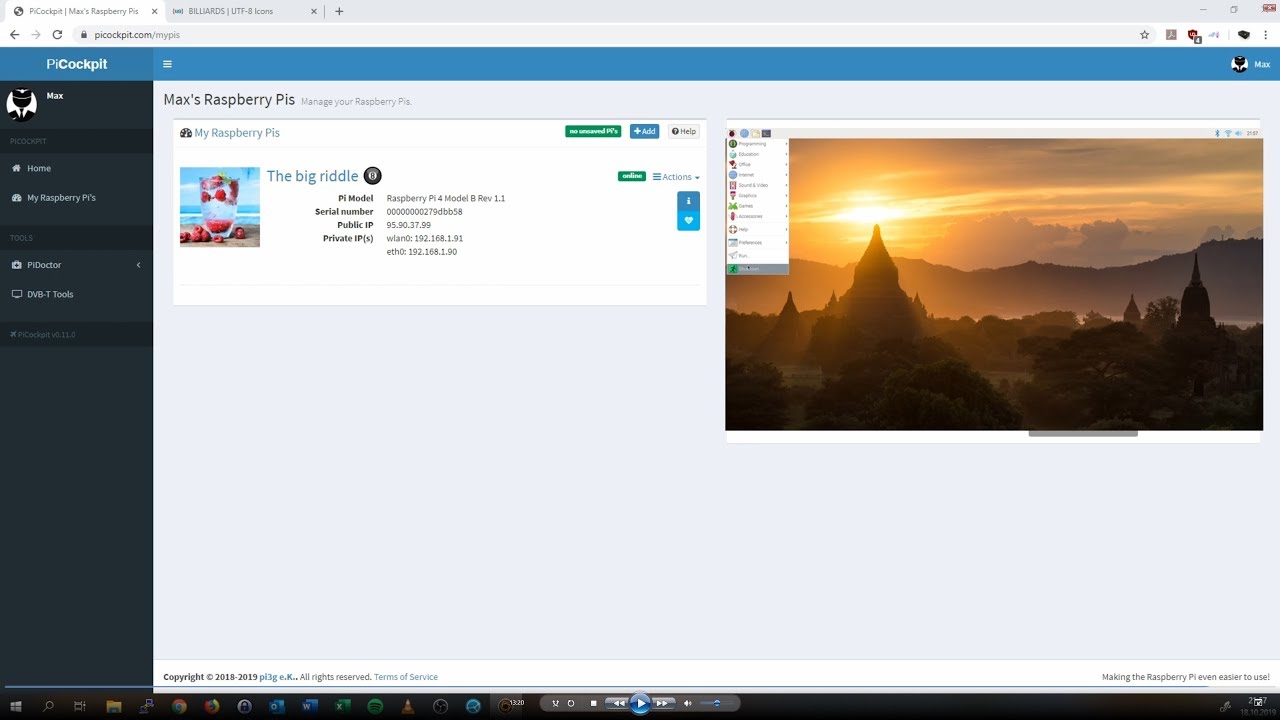The width and height of the screenshot is (1280, 720).
Task: Expand Internet in the Pi menu
Action: click(x=758, y=175)
